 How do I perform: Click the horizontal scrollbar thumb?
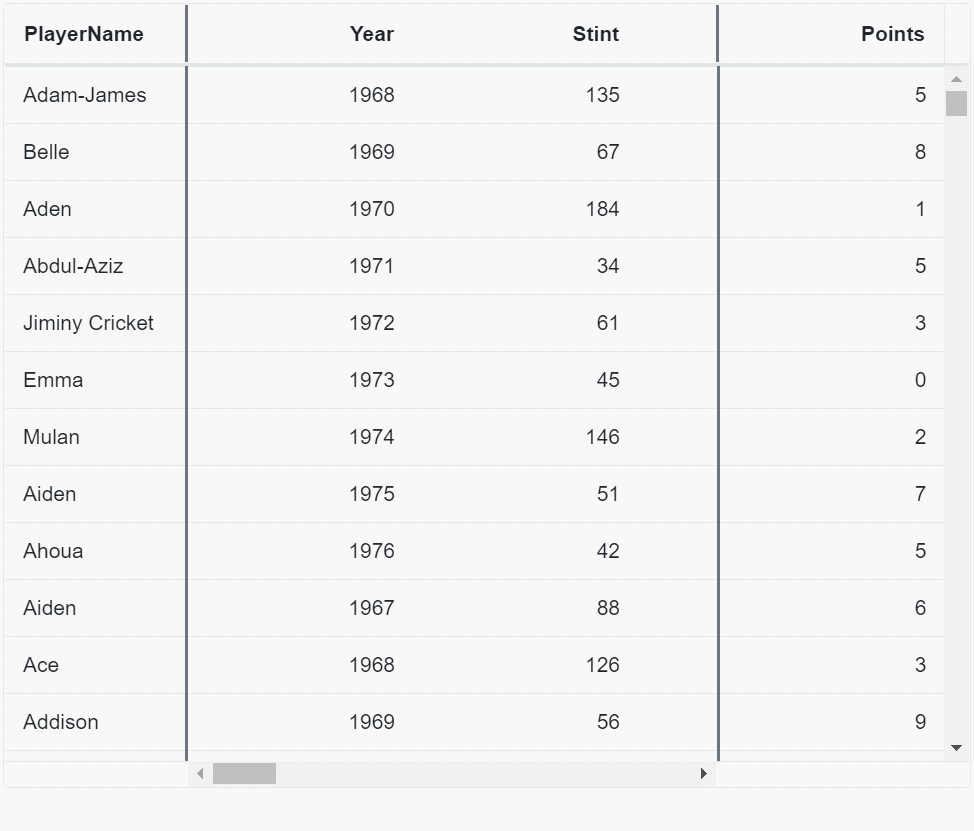click(x=244, y=774)
